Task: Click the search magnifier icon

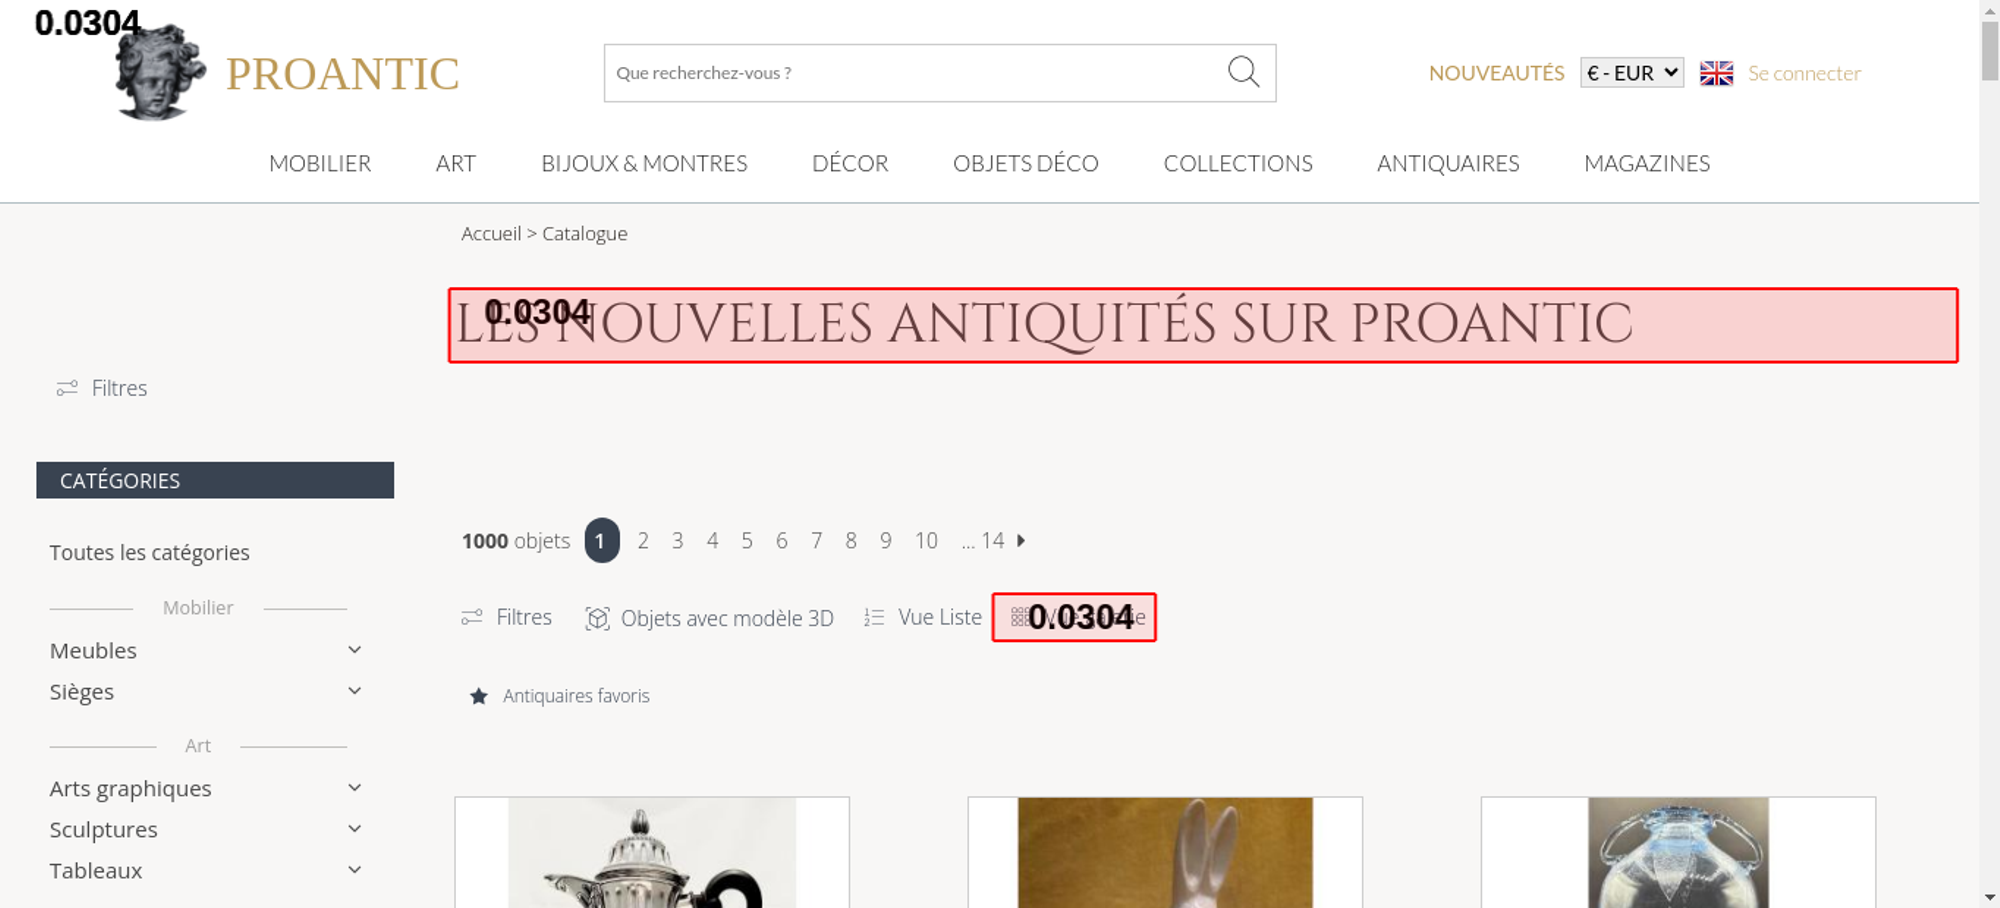Action: coord(1243,72)
